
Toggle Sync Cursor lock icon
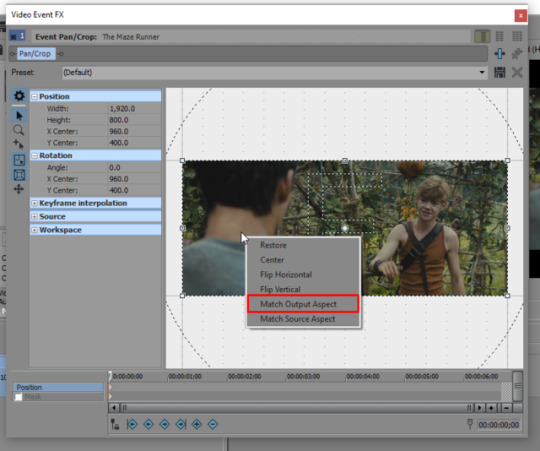click(115, 424)
